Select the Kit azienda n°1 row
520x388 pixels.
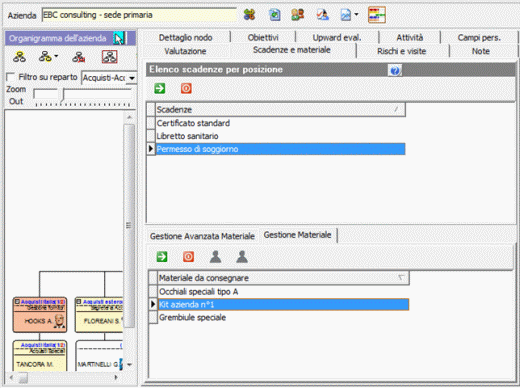(x=283, y=304)
